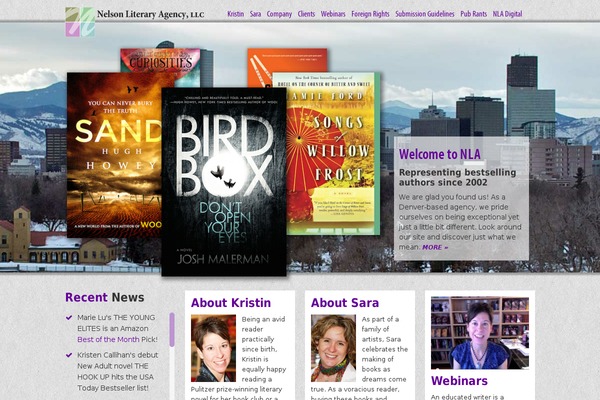The image size is (600, 400).
Task: Click Sara's portrait photo
Action: (333, 348)
